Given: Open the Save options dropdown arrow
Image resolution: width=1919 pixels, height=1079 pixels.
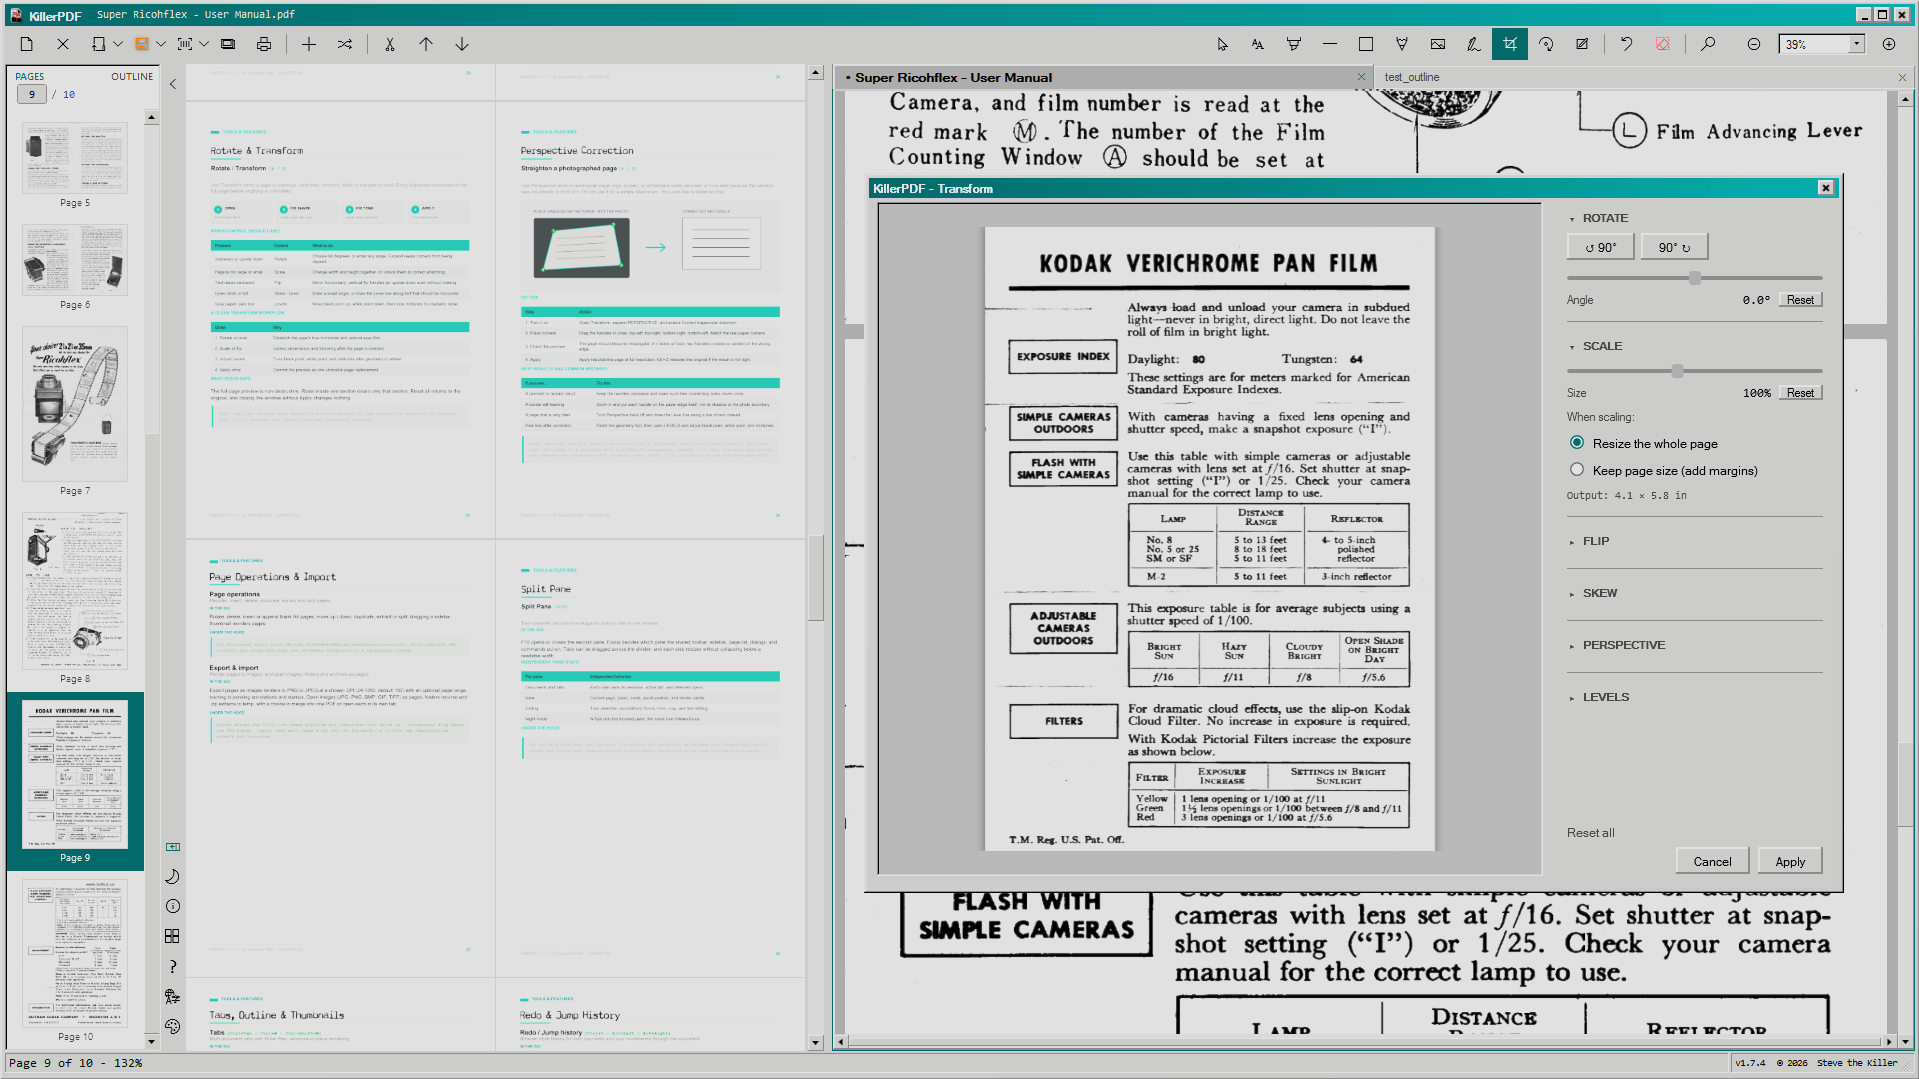Looking at the screenshot, I should 160,44.
